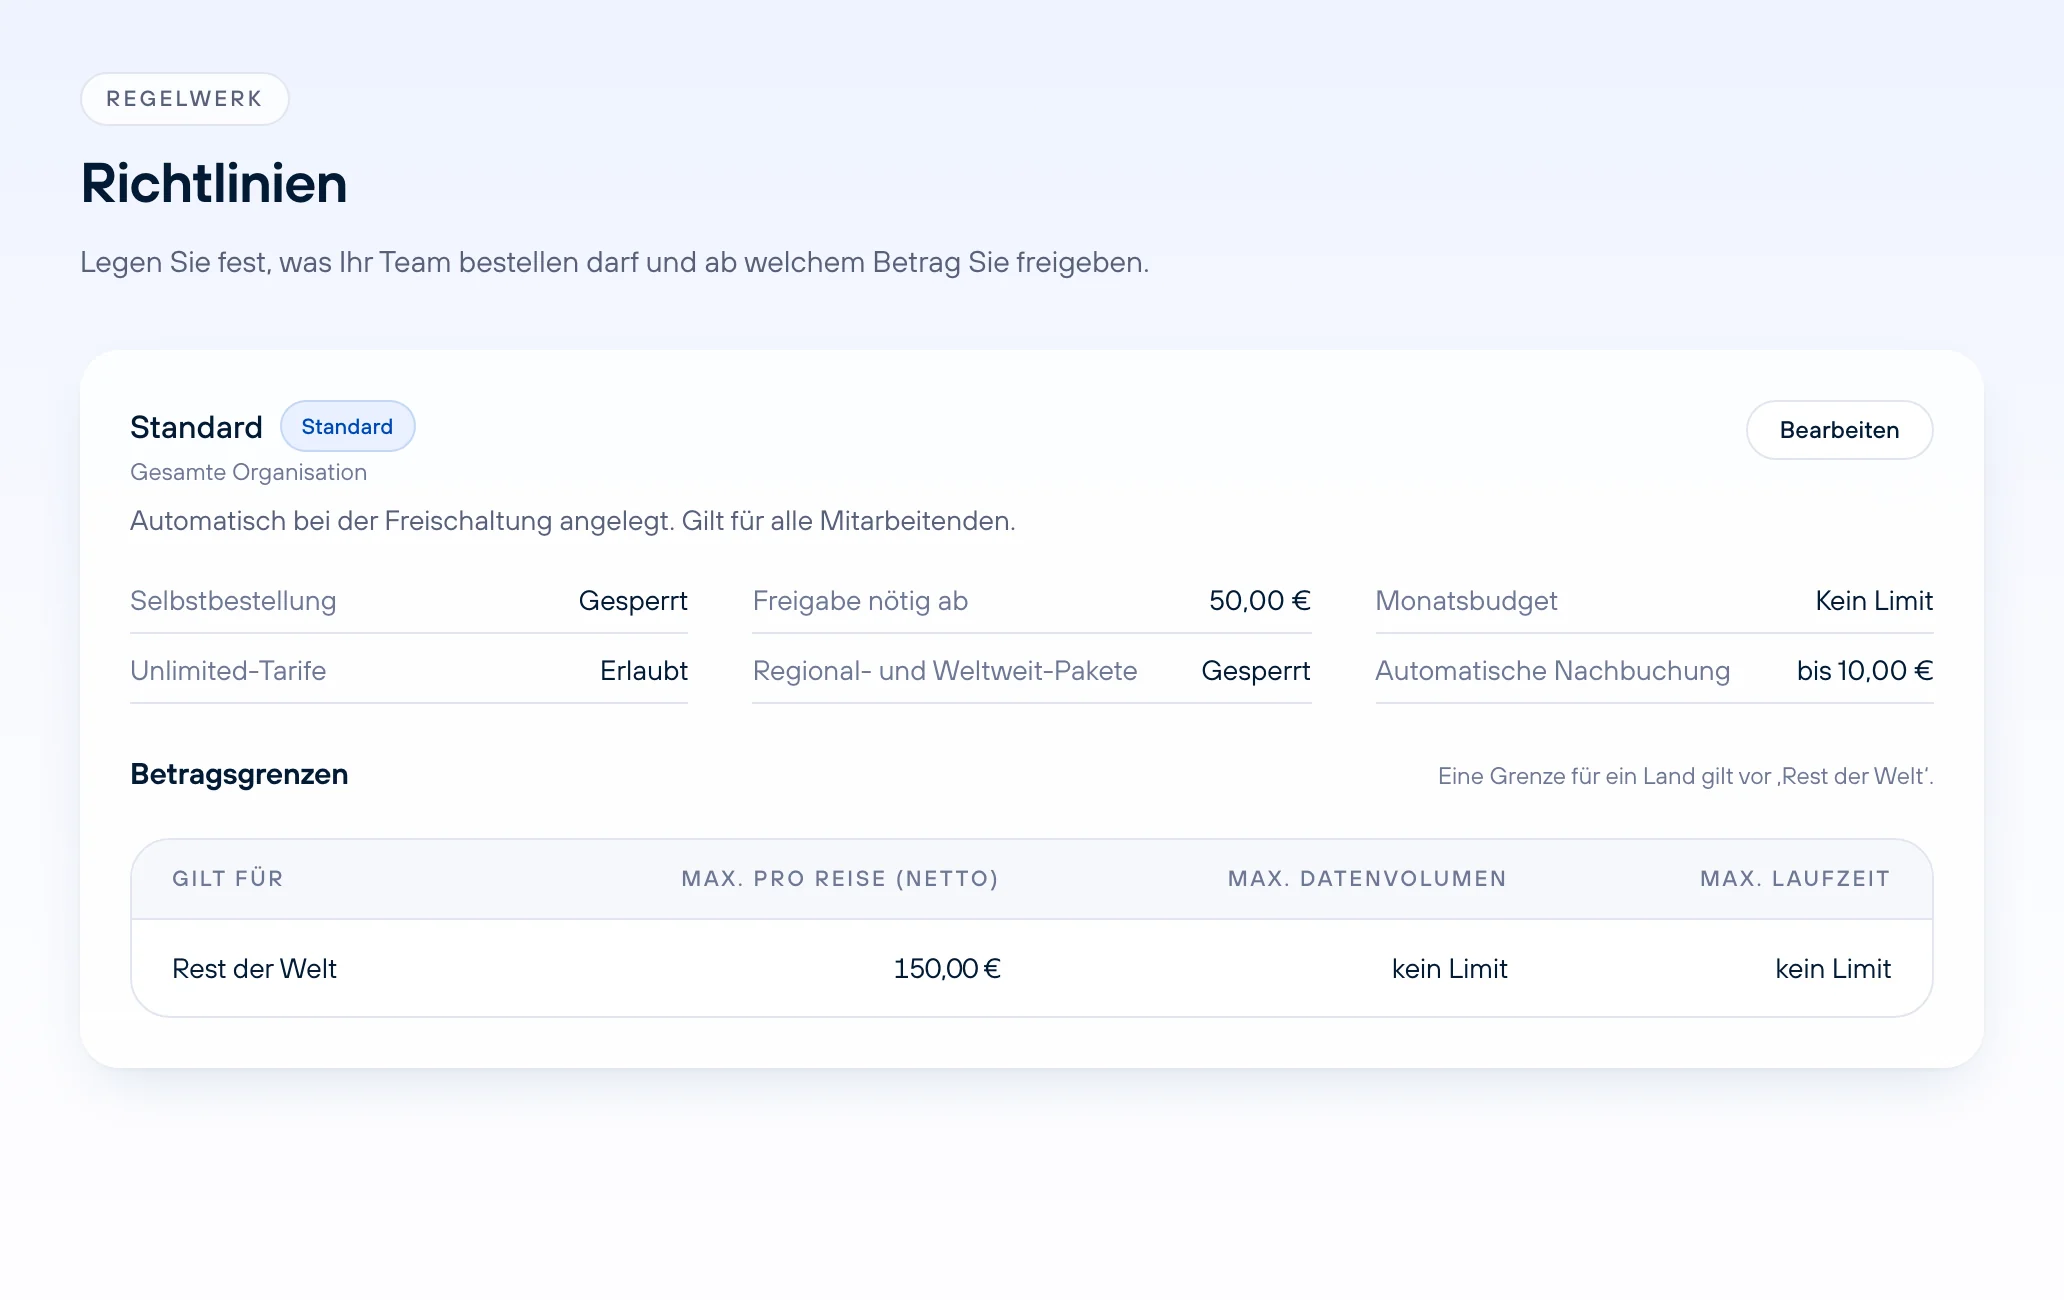The height and width of the screenshot is (1300, 2064).
Task: Click the 'Regional- und Weltweit-Pakete' label
Action: coord(945,671)
